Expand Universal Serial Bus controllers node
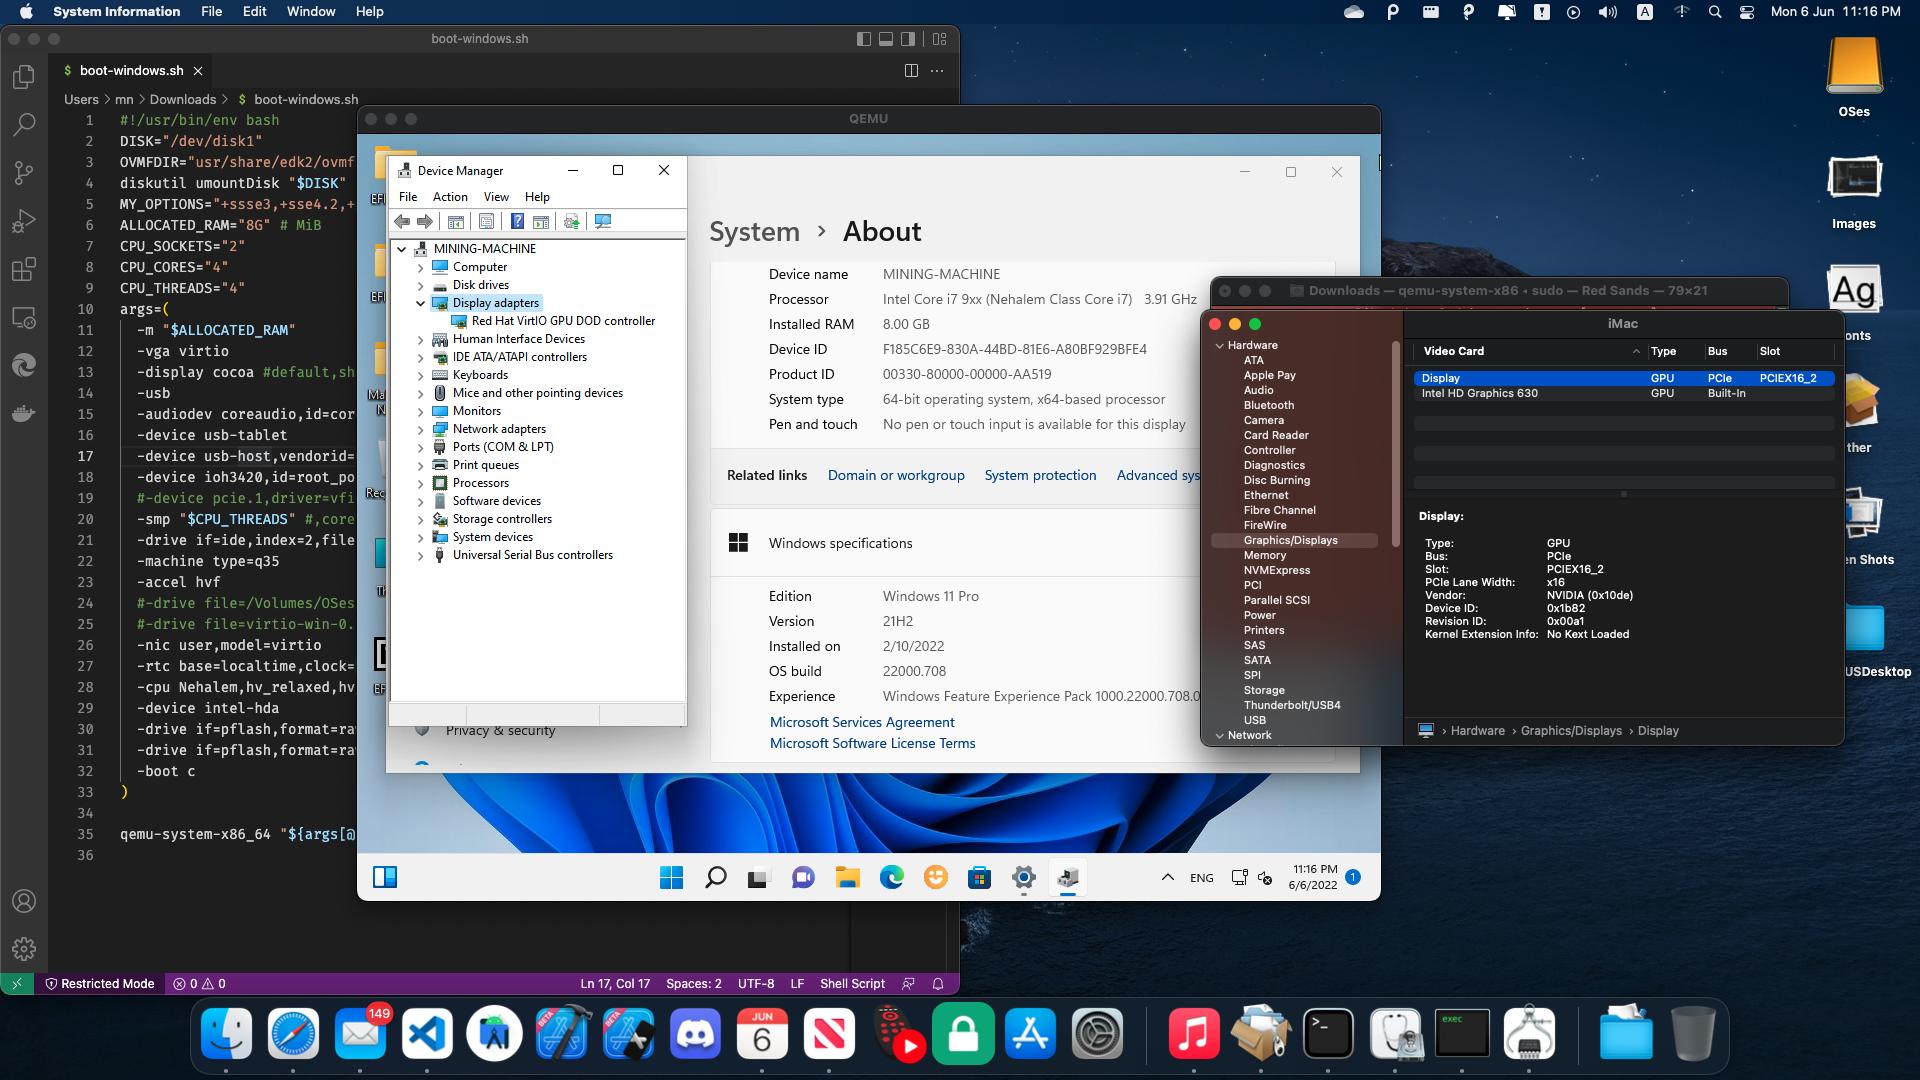This screenshot has height=1080, width=1920. [x=420, y=555]
